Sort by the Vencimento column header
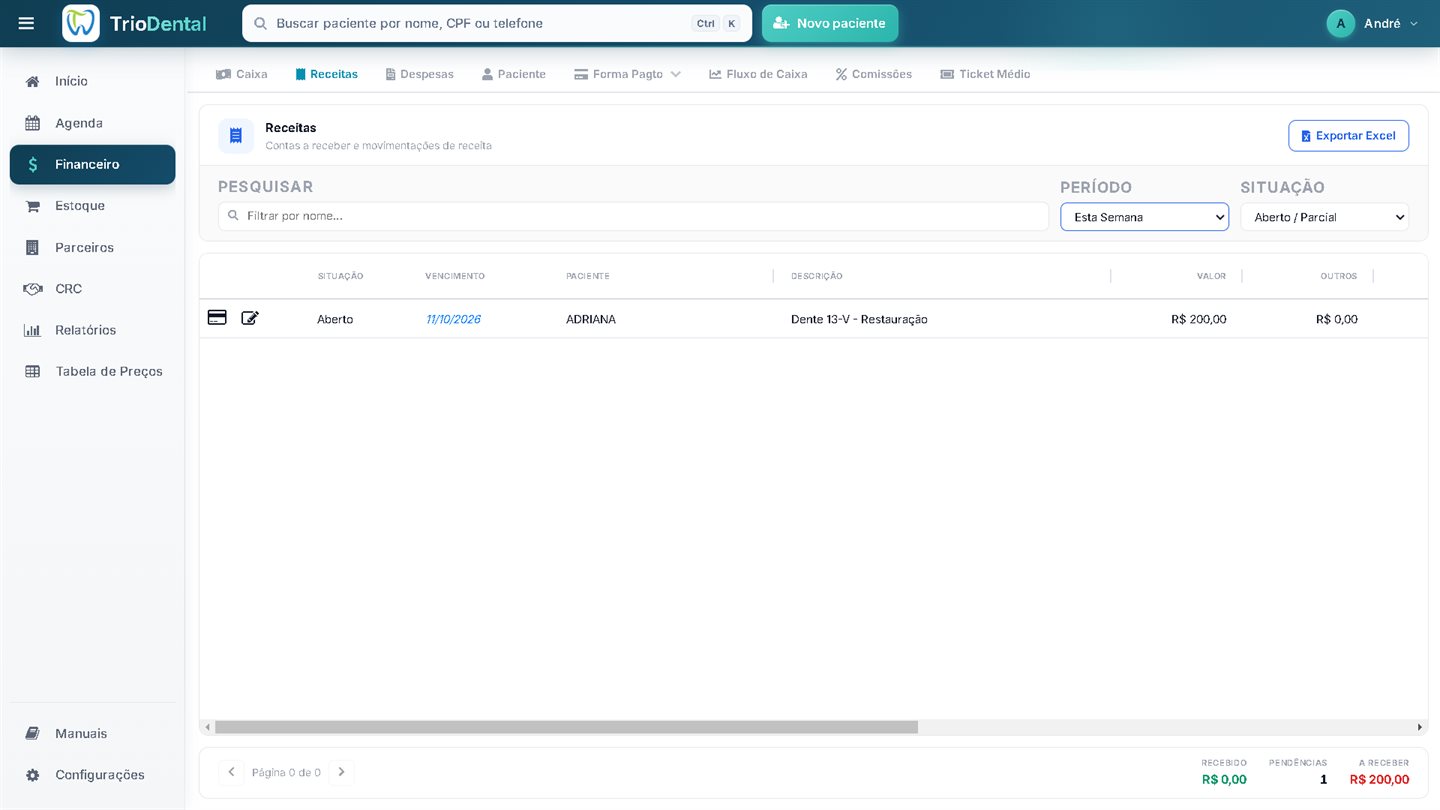The height and width of the screenshot is (810, 1440). pos(455,276)
